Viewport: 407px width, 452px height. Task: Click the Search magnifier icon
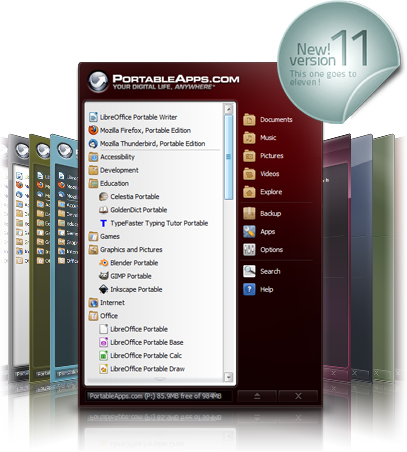coord(249,271)
